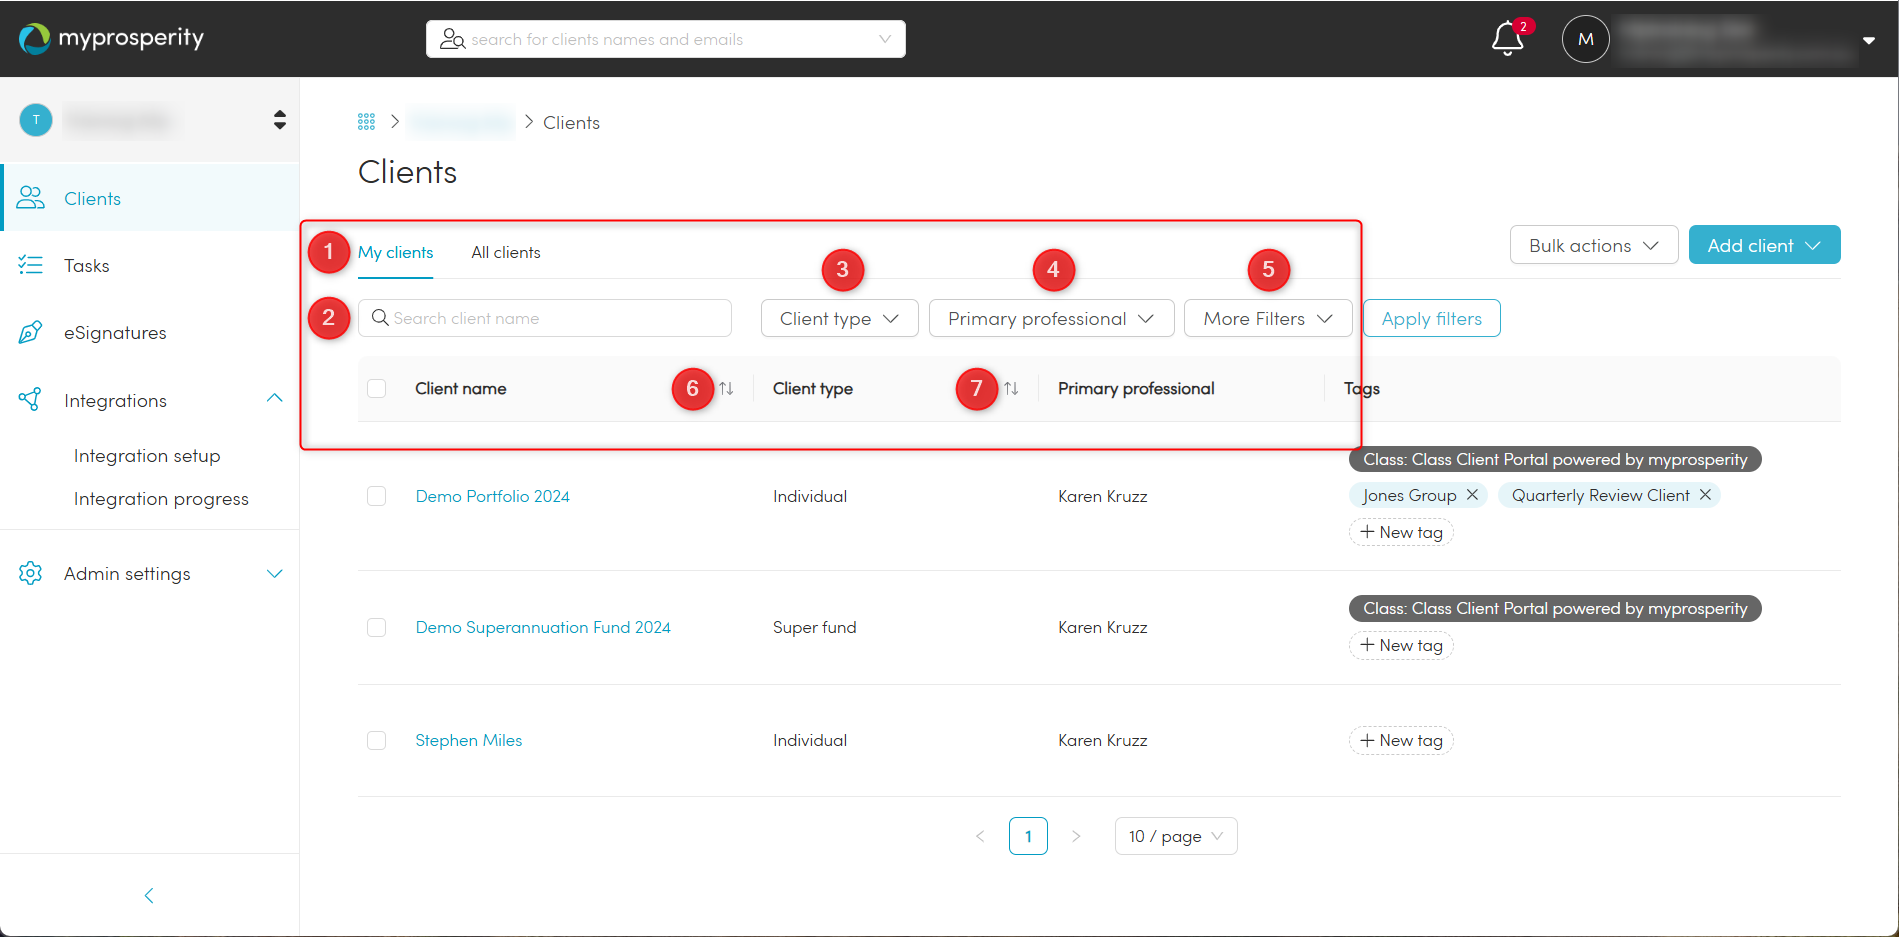This screenshot has width=1899, height=937.
Task: Add New tag to Demo Superannuation Fund
Action: [1401, 645]
